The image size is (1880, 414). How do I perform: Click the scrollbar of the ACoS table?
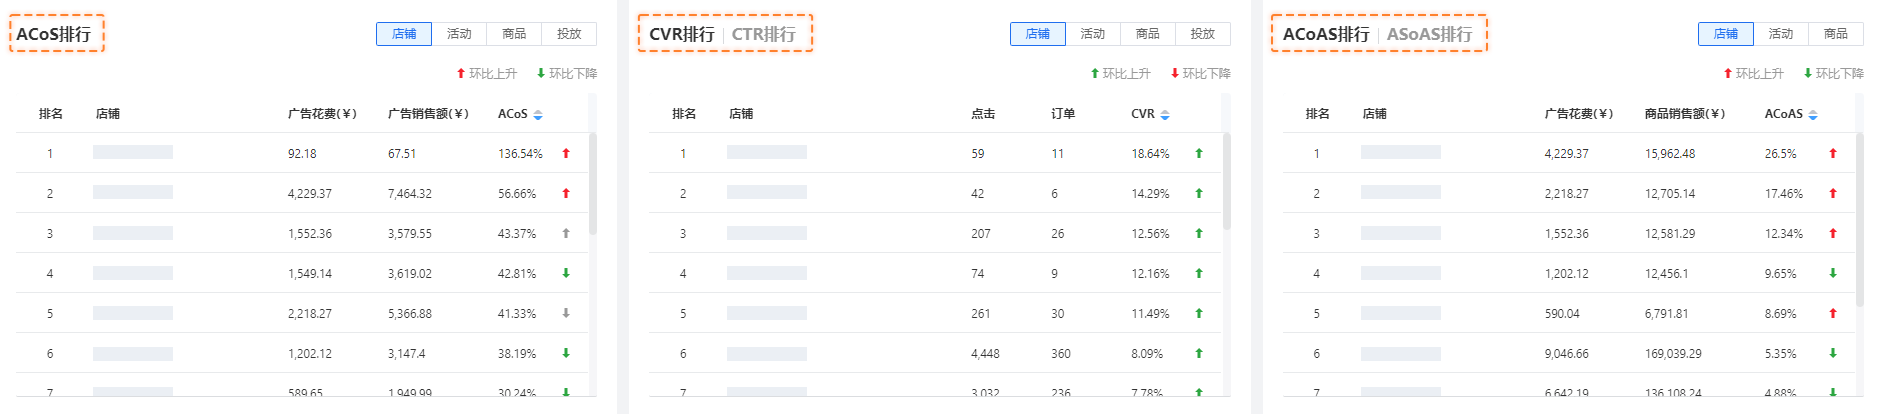(593, 184)
